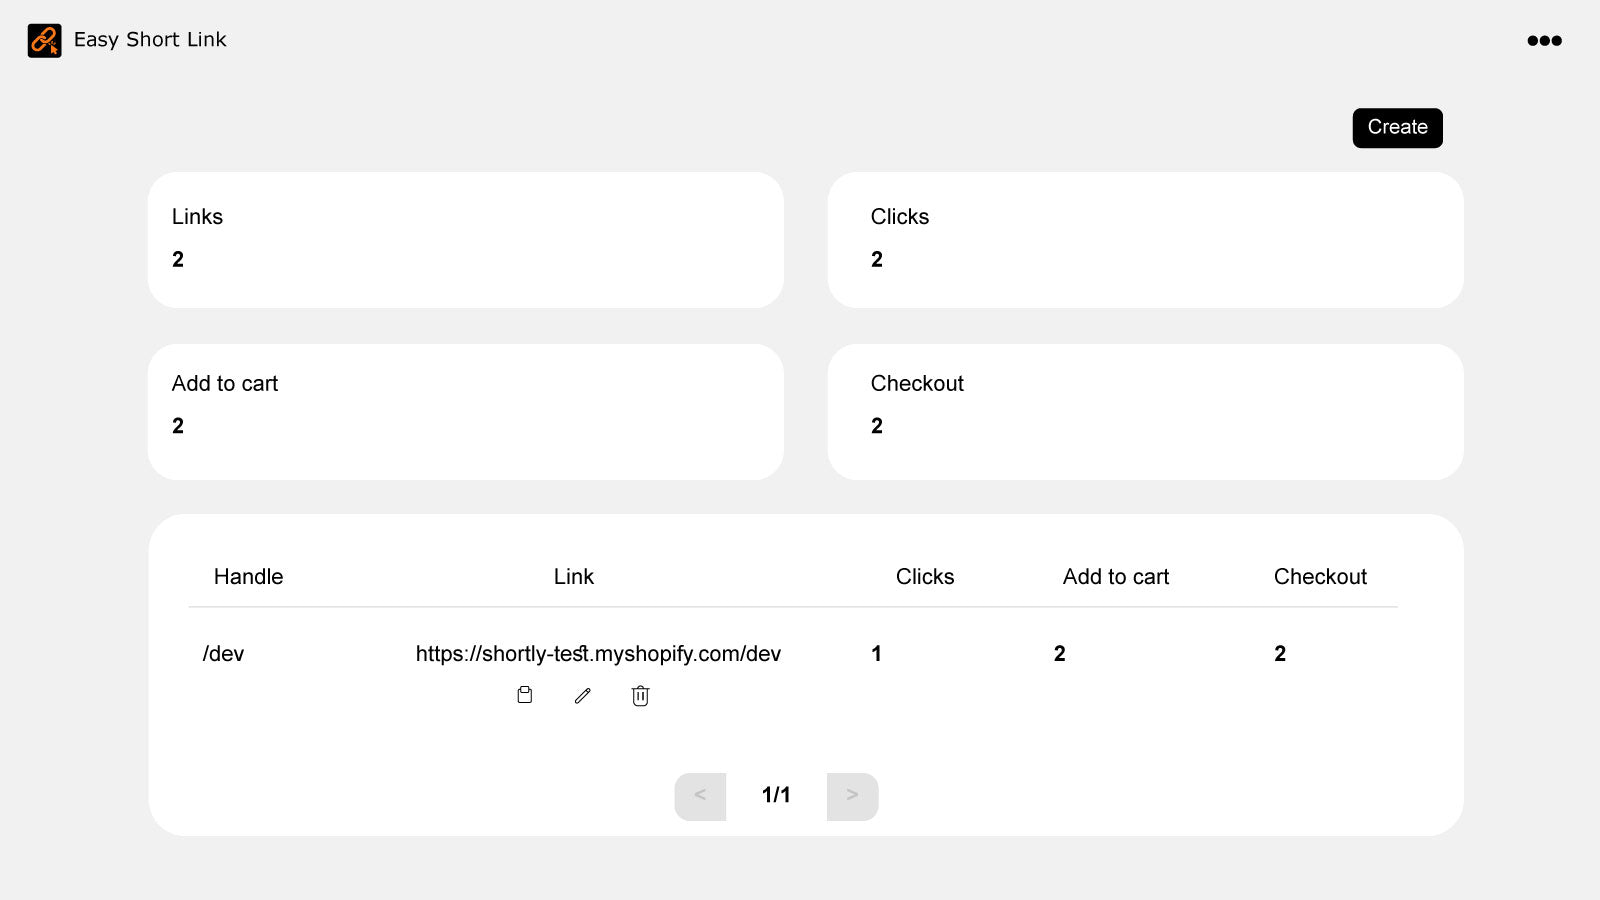This screenshot has height=900, width=1600.
Task: Click the Clicks column header in table
Action: tap(925, 577)
